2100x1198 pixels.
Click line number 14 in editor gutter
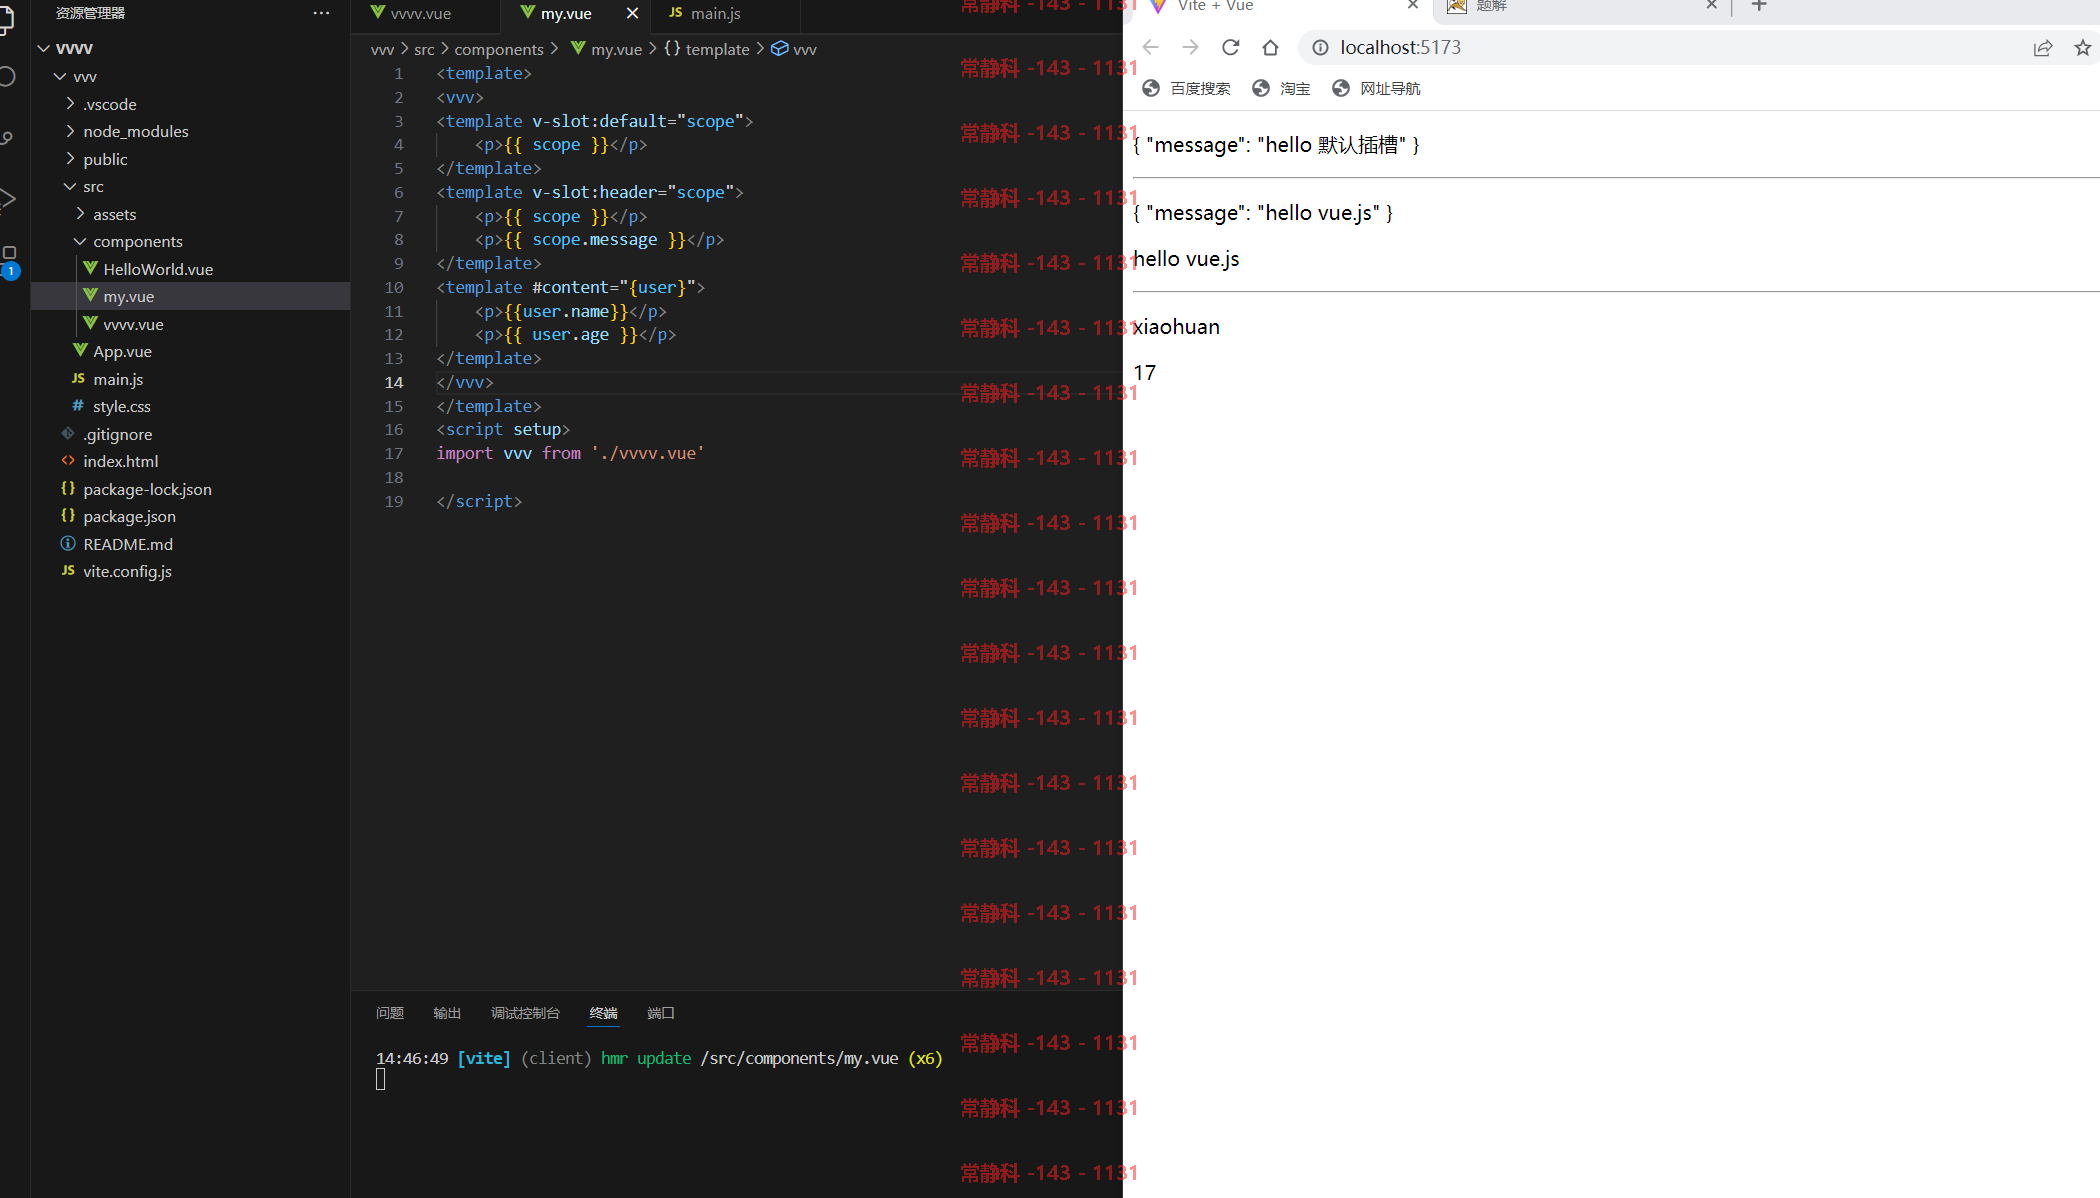click(394, 382)
